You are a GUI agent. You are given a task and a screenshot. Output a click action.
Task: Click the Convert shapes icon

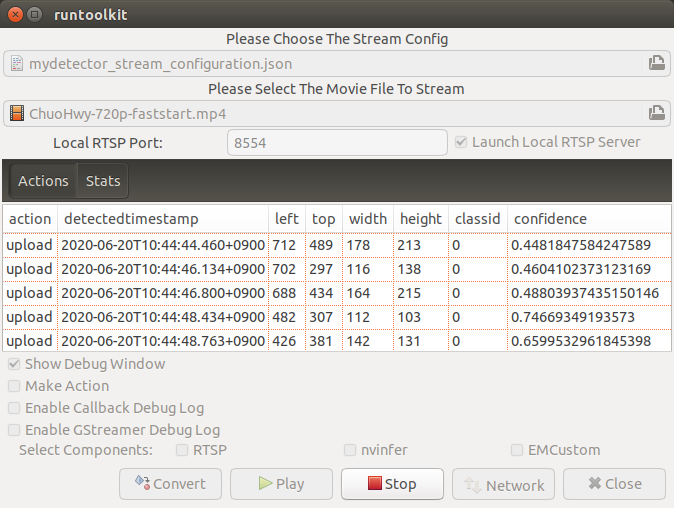click(142, 483)
